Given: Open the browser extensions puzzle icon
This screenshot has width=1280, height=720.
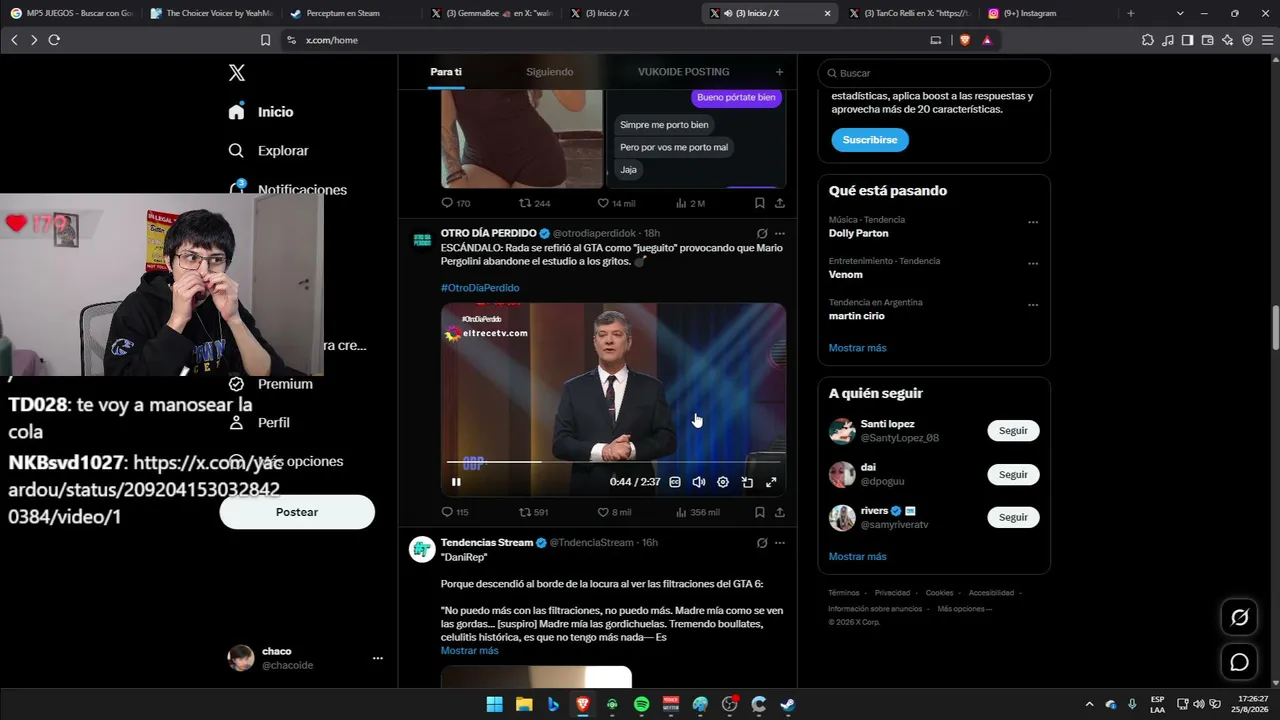Looking at the screenshot, I should (1147, 40).
